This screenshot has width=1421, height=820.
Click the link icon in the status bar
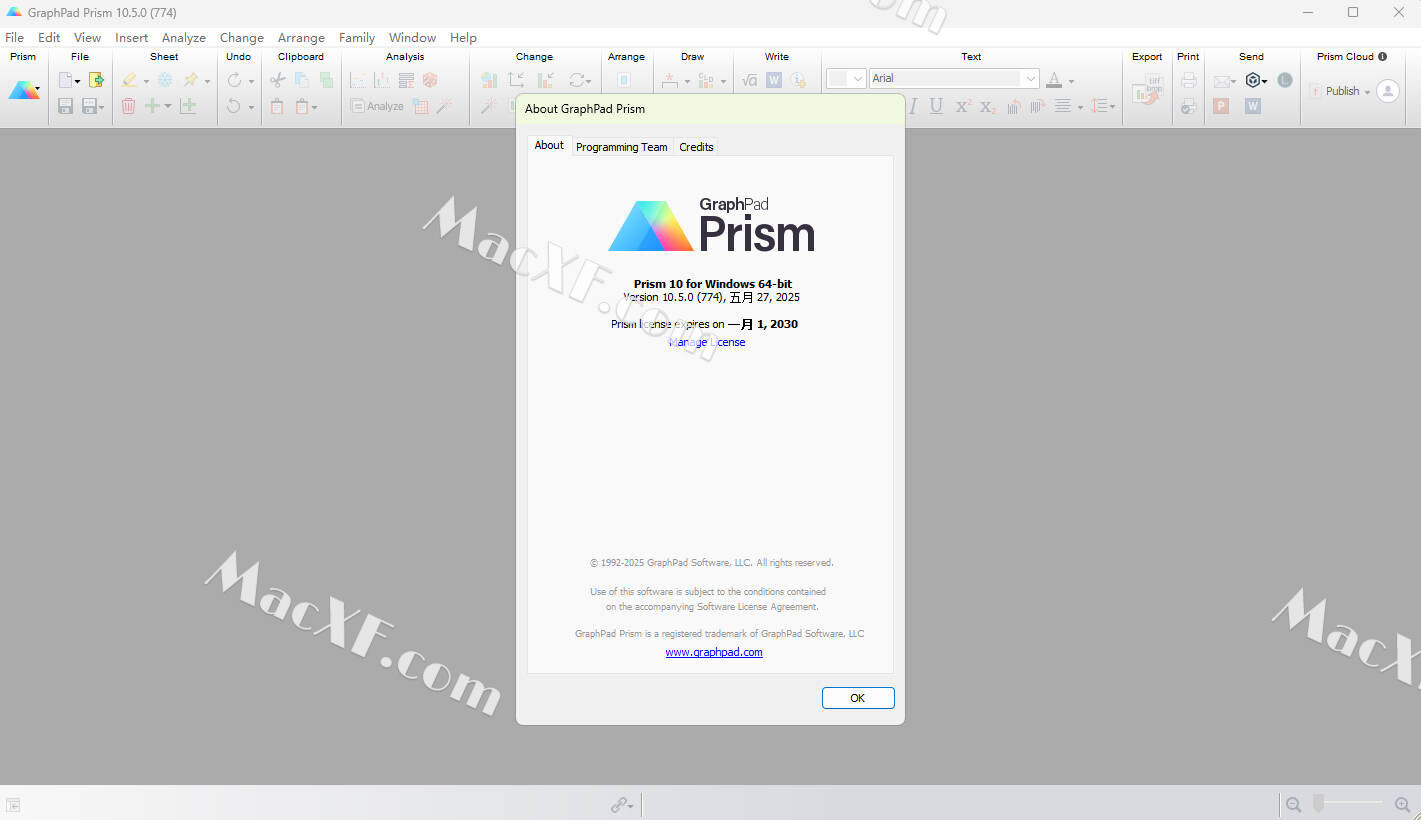[620, 804]
